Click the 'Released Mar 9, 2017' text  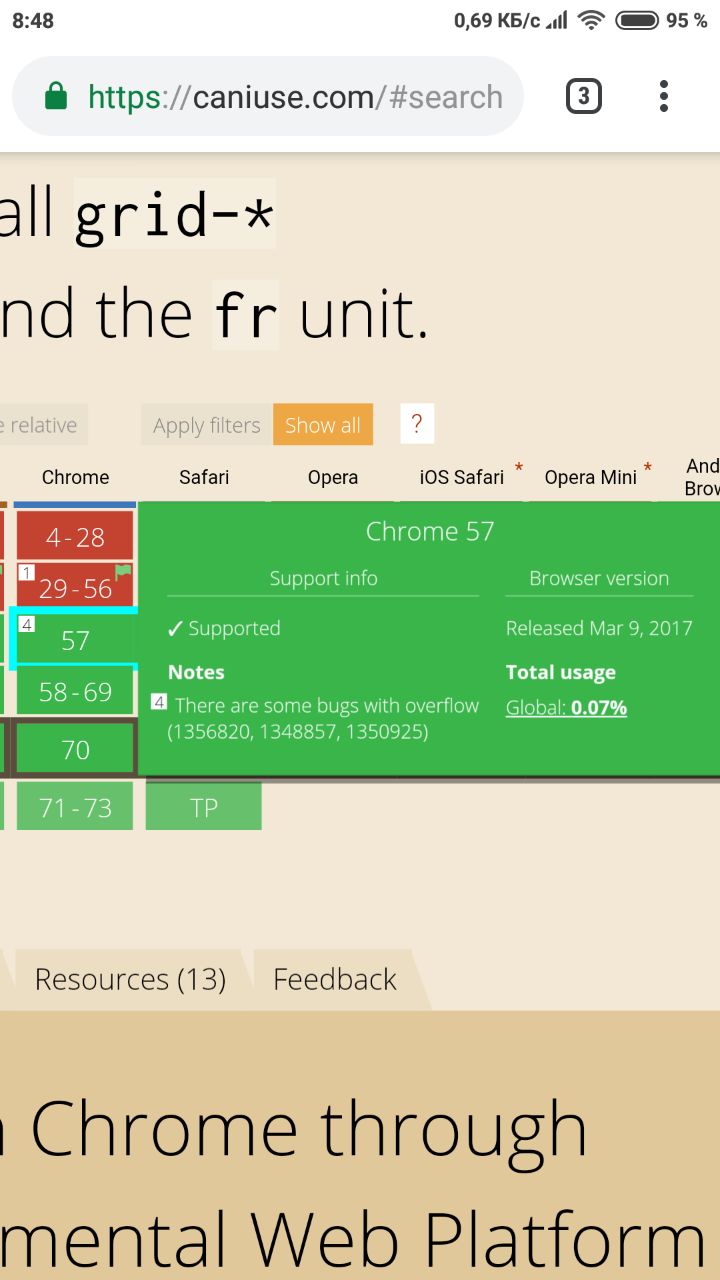[x=599, y=628]
